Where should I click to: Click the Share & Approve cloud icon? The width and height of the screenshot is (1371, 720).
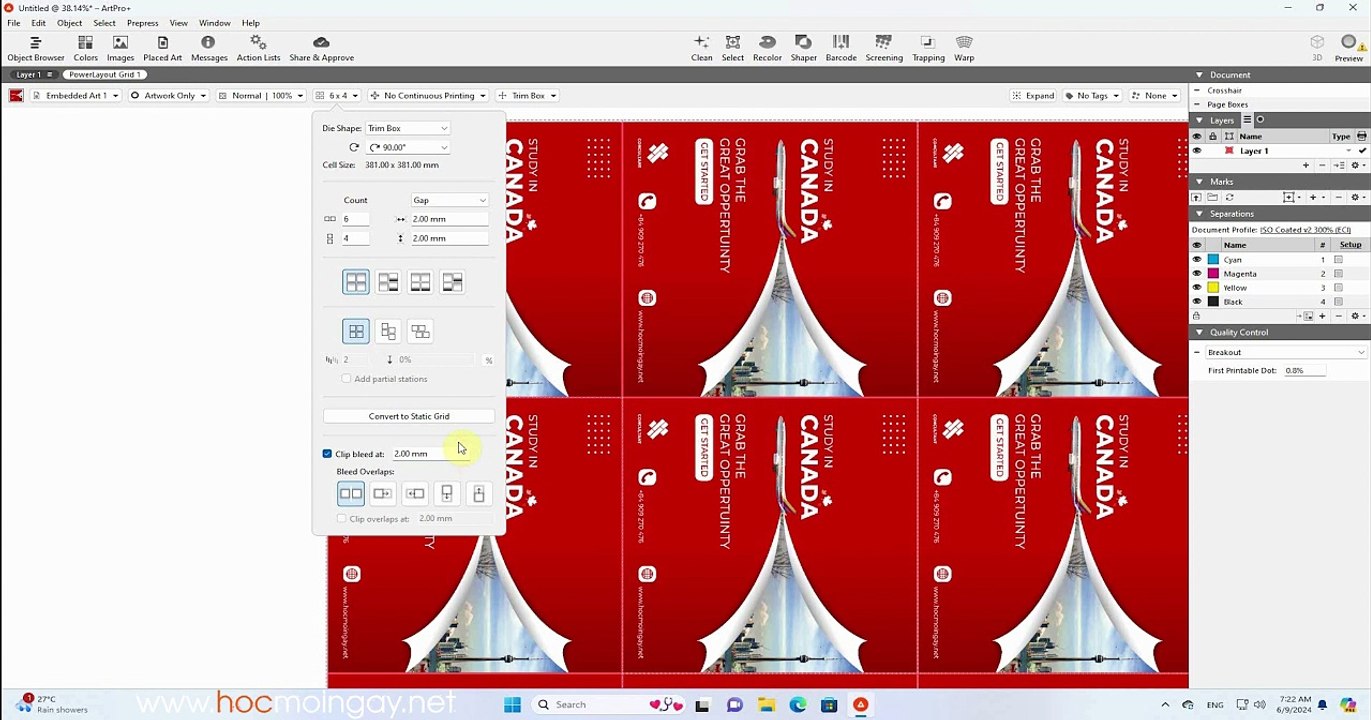click(321, 48)
